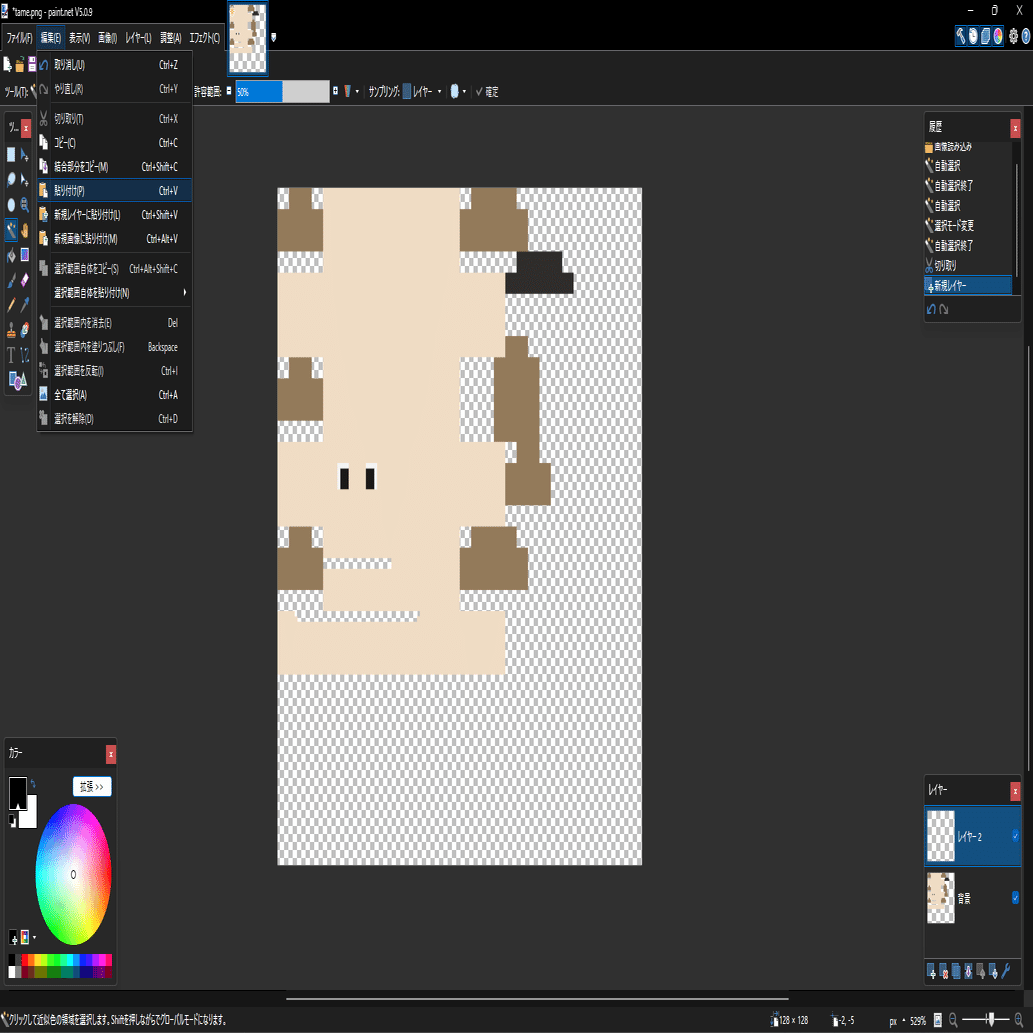Select the Paintbrush tool
Image resolution: width=1033 pixels, height=1033 pixels.
pos(11,281)
